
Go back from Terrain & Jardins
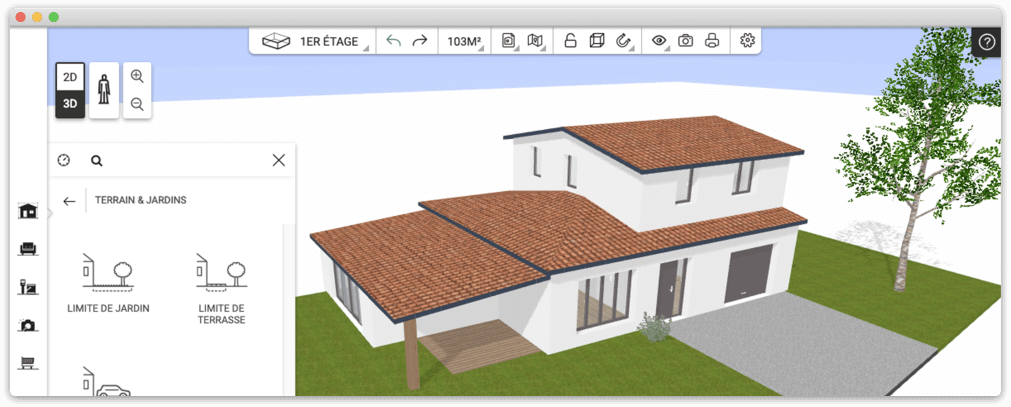tap(69, 201)
